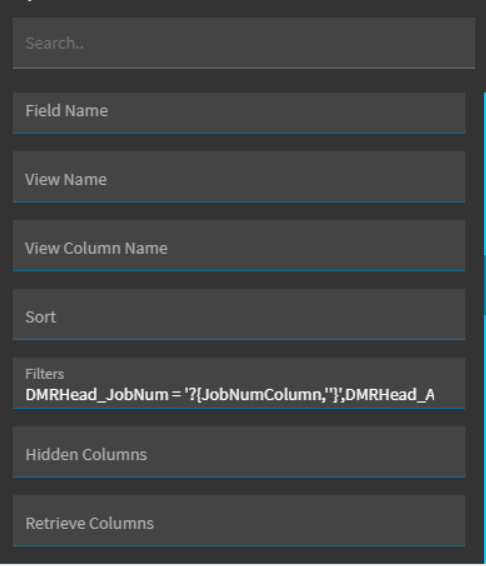Click the Search.. input field
This screenshot has height=566, width=486.
(244, 43)
